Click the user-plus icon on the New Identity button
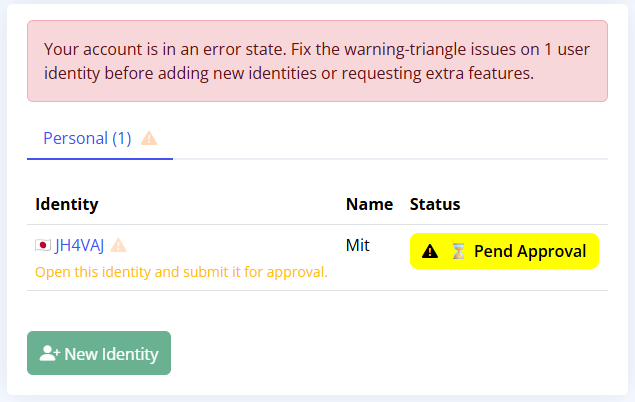Image resolution: width=635 pixels, height=402 pixels. [x=49, y=353]
